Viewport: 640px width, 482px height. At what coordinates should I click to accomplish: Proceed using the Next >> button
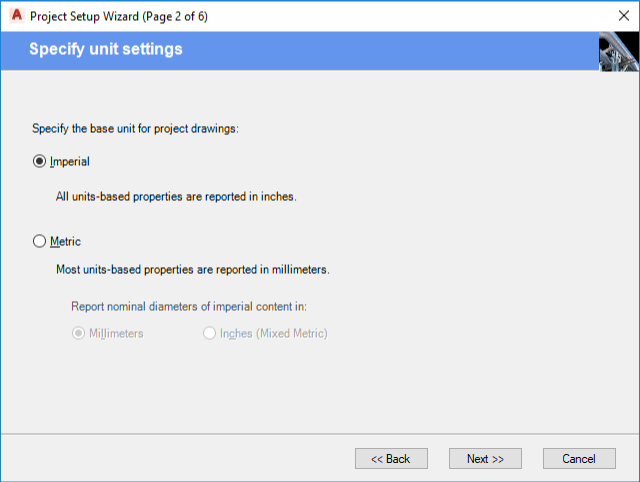tap(485, 458)
